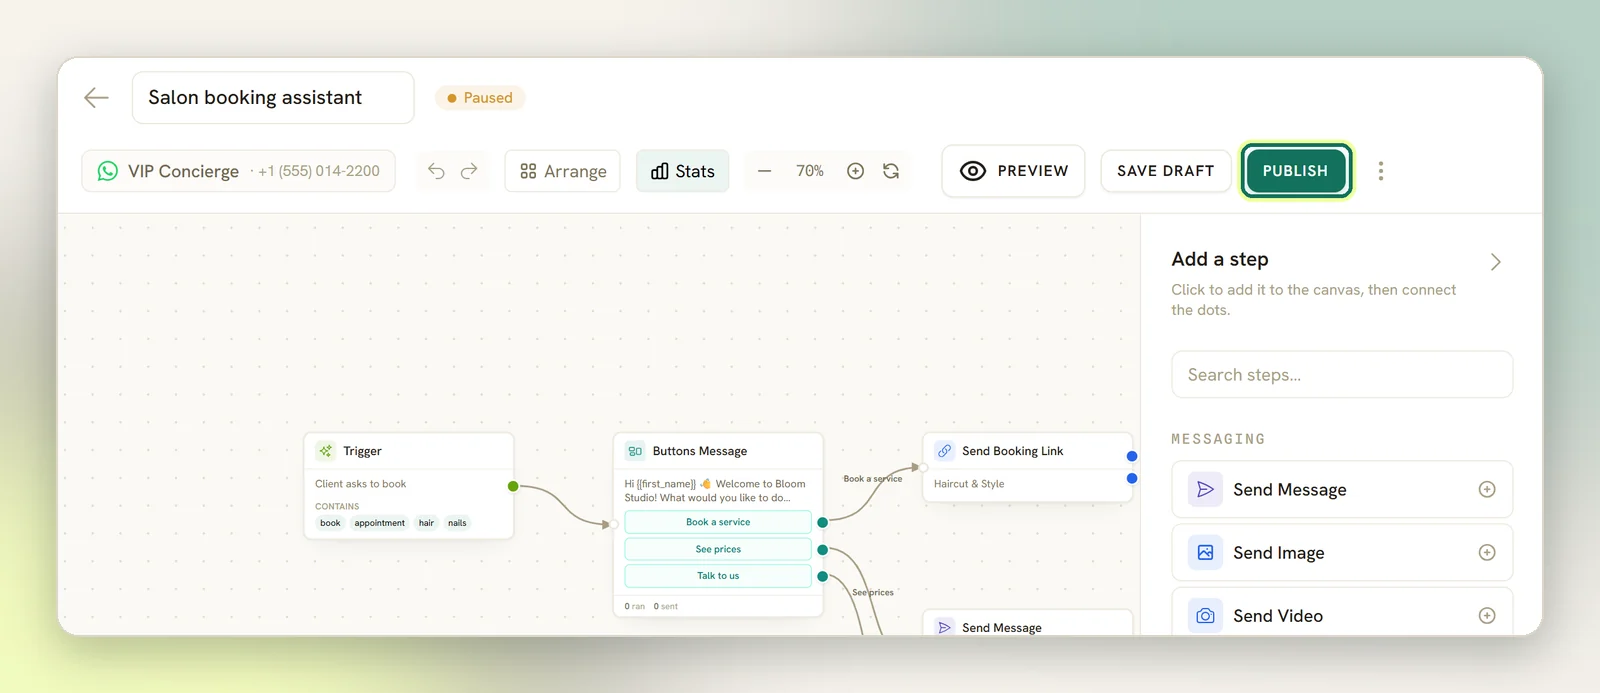Select the Trigger node header
Viewport: 1600px width, 693px height.
pos(409,451)
